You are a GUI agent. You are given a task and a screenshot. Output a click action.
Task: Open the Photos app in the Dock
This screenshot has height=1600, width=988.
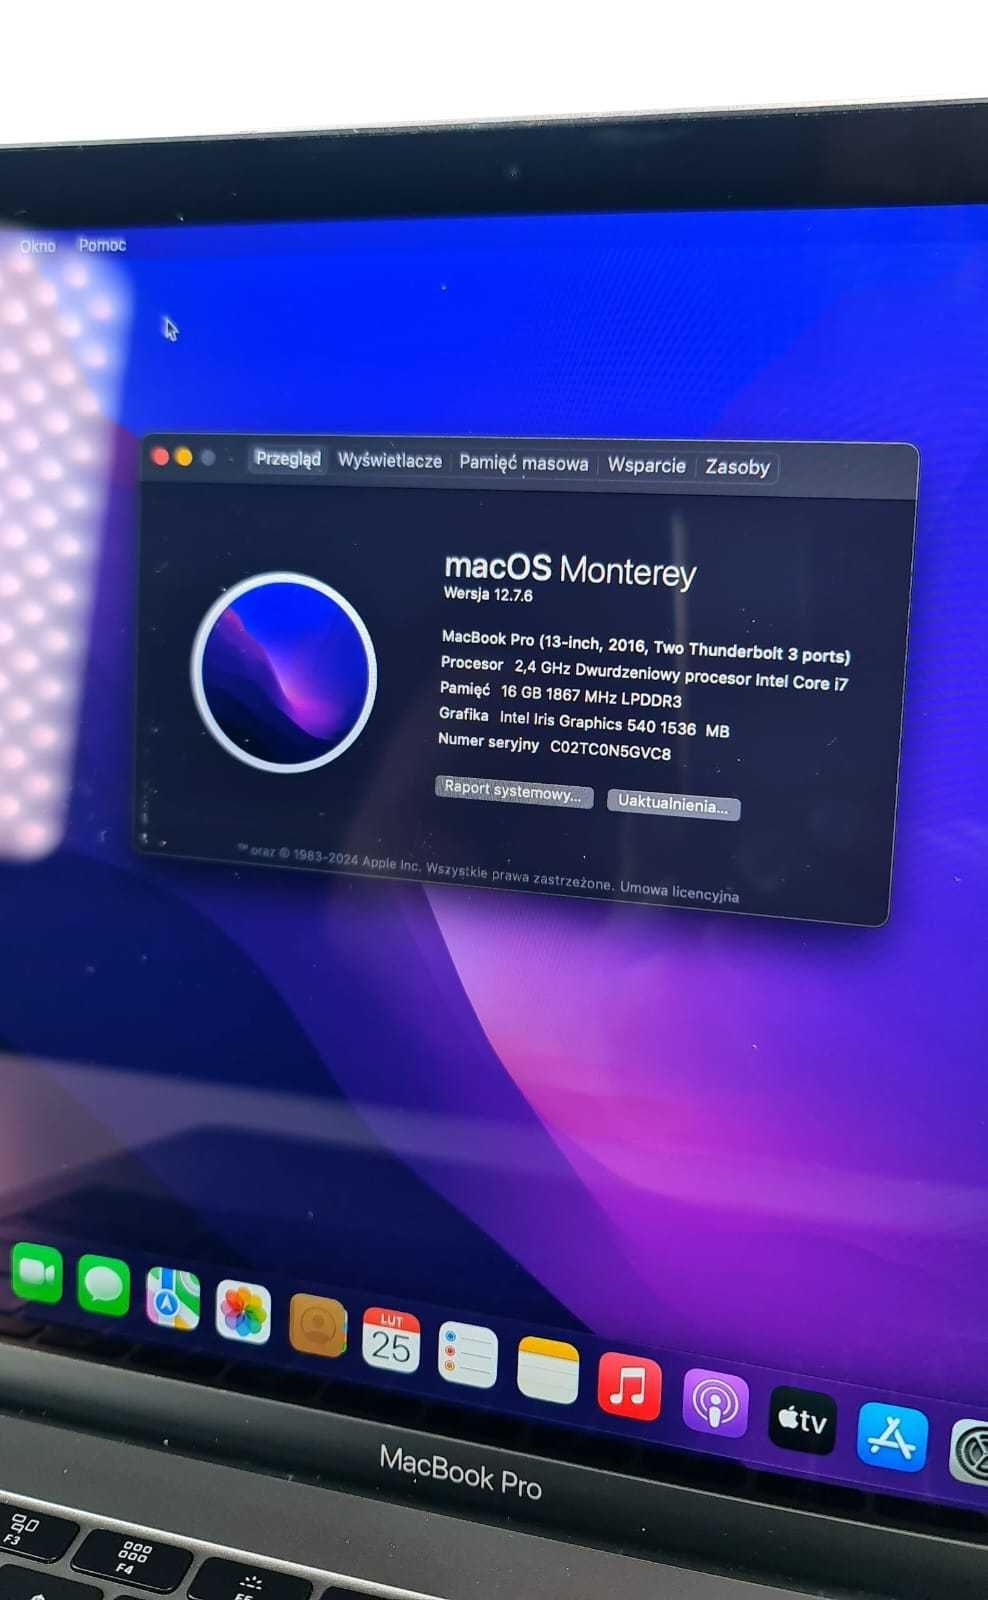click(x=243, y=1311)
